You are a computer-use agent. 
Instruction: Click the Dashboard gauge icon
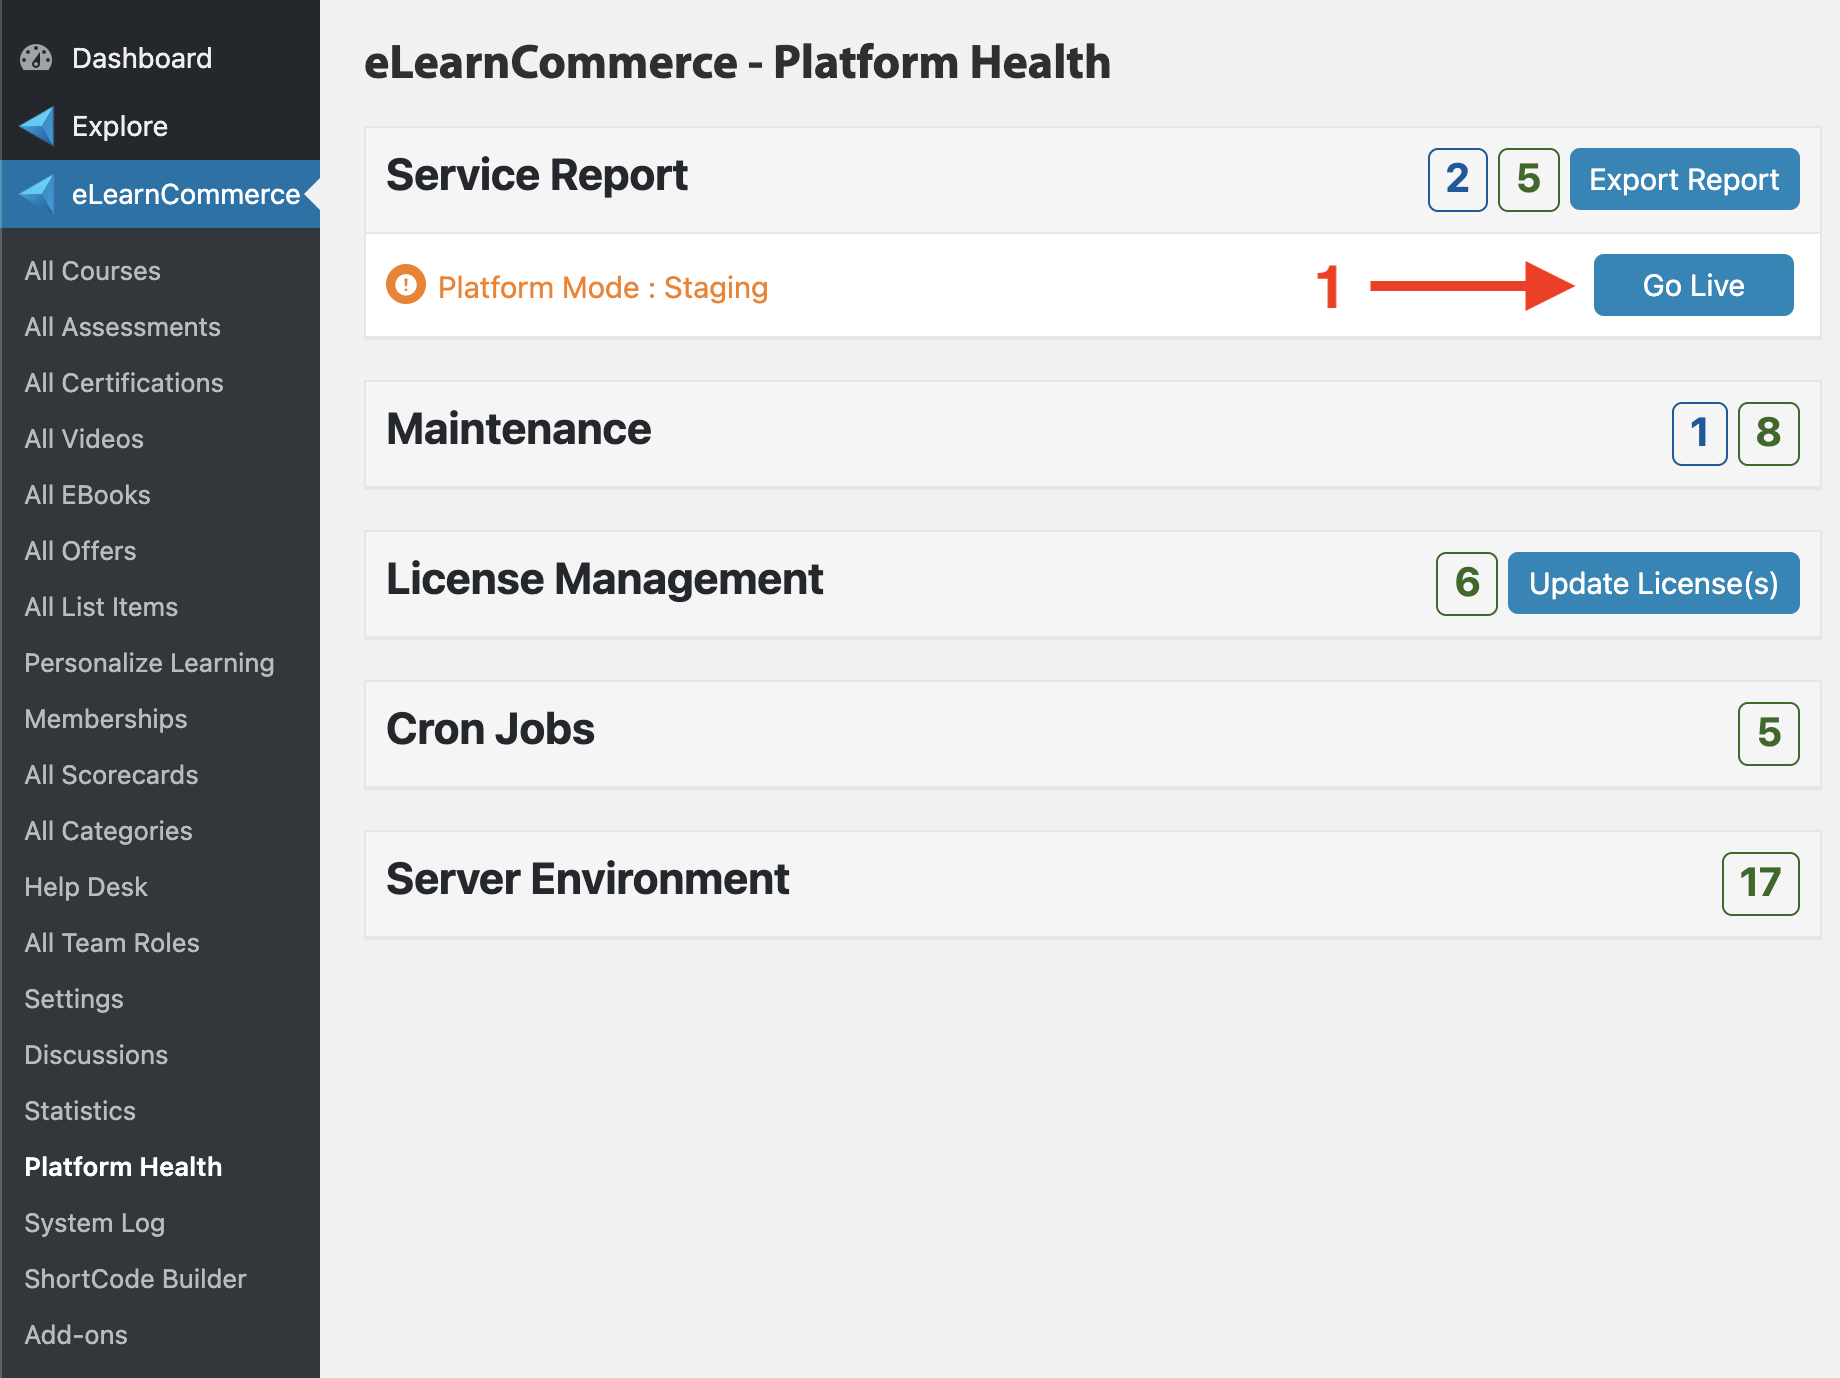[x=36, y=58]
